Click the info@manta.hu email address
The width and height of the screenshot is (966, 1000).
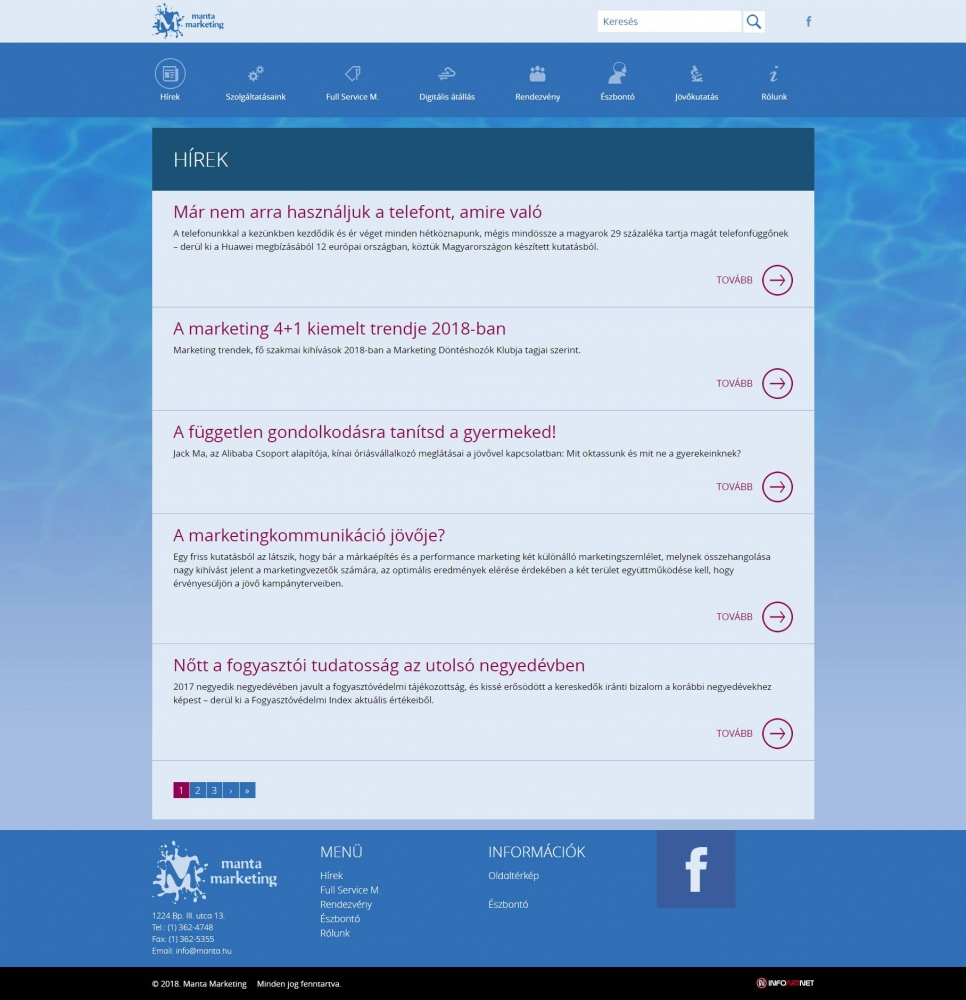pyautogui.click(x=203, y=951)
